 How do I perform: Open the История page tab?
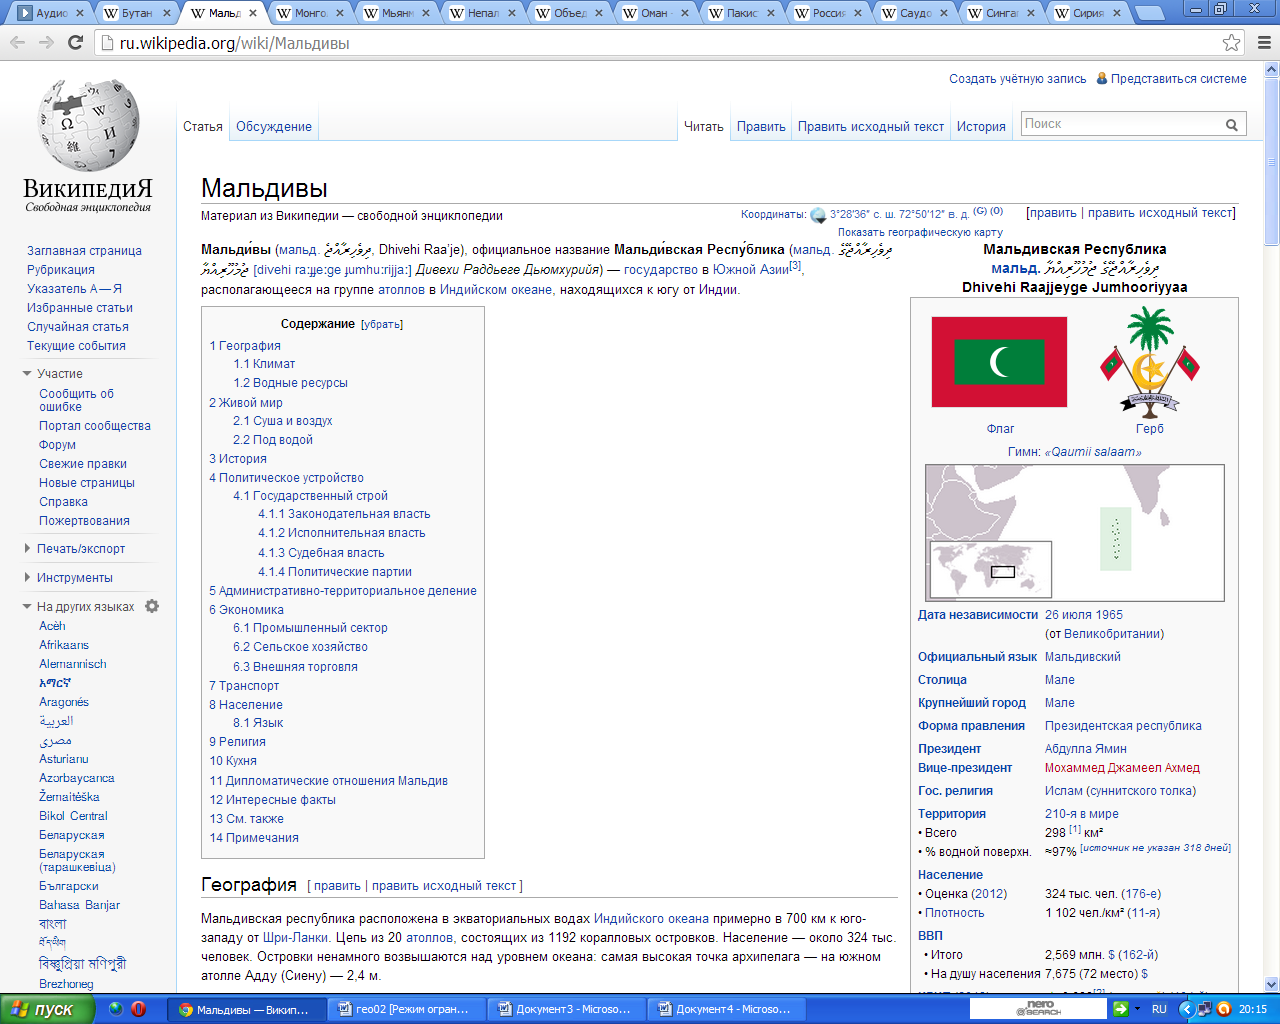coord(981,126)
